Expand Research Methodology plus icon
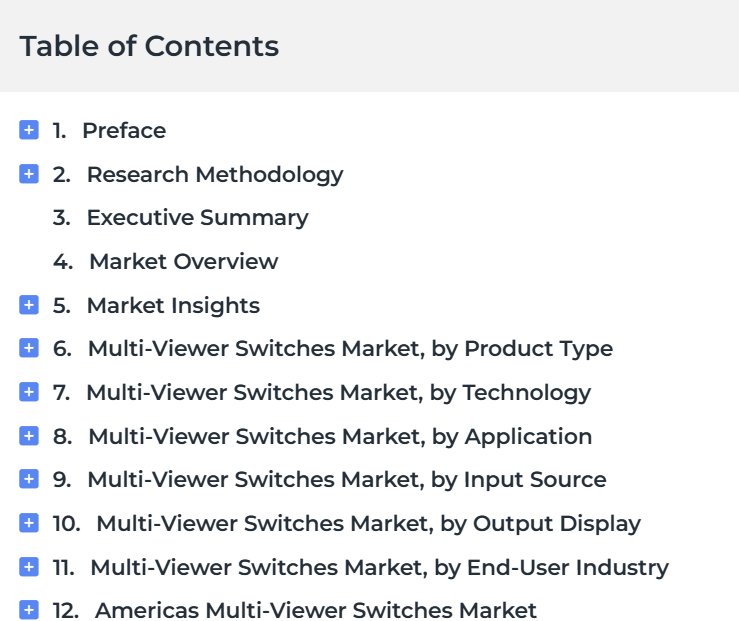Image resolution: width=739 pixels, height=621 pixels. (x=29, y=174)
